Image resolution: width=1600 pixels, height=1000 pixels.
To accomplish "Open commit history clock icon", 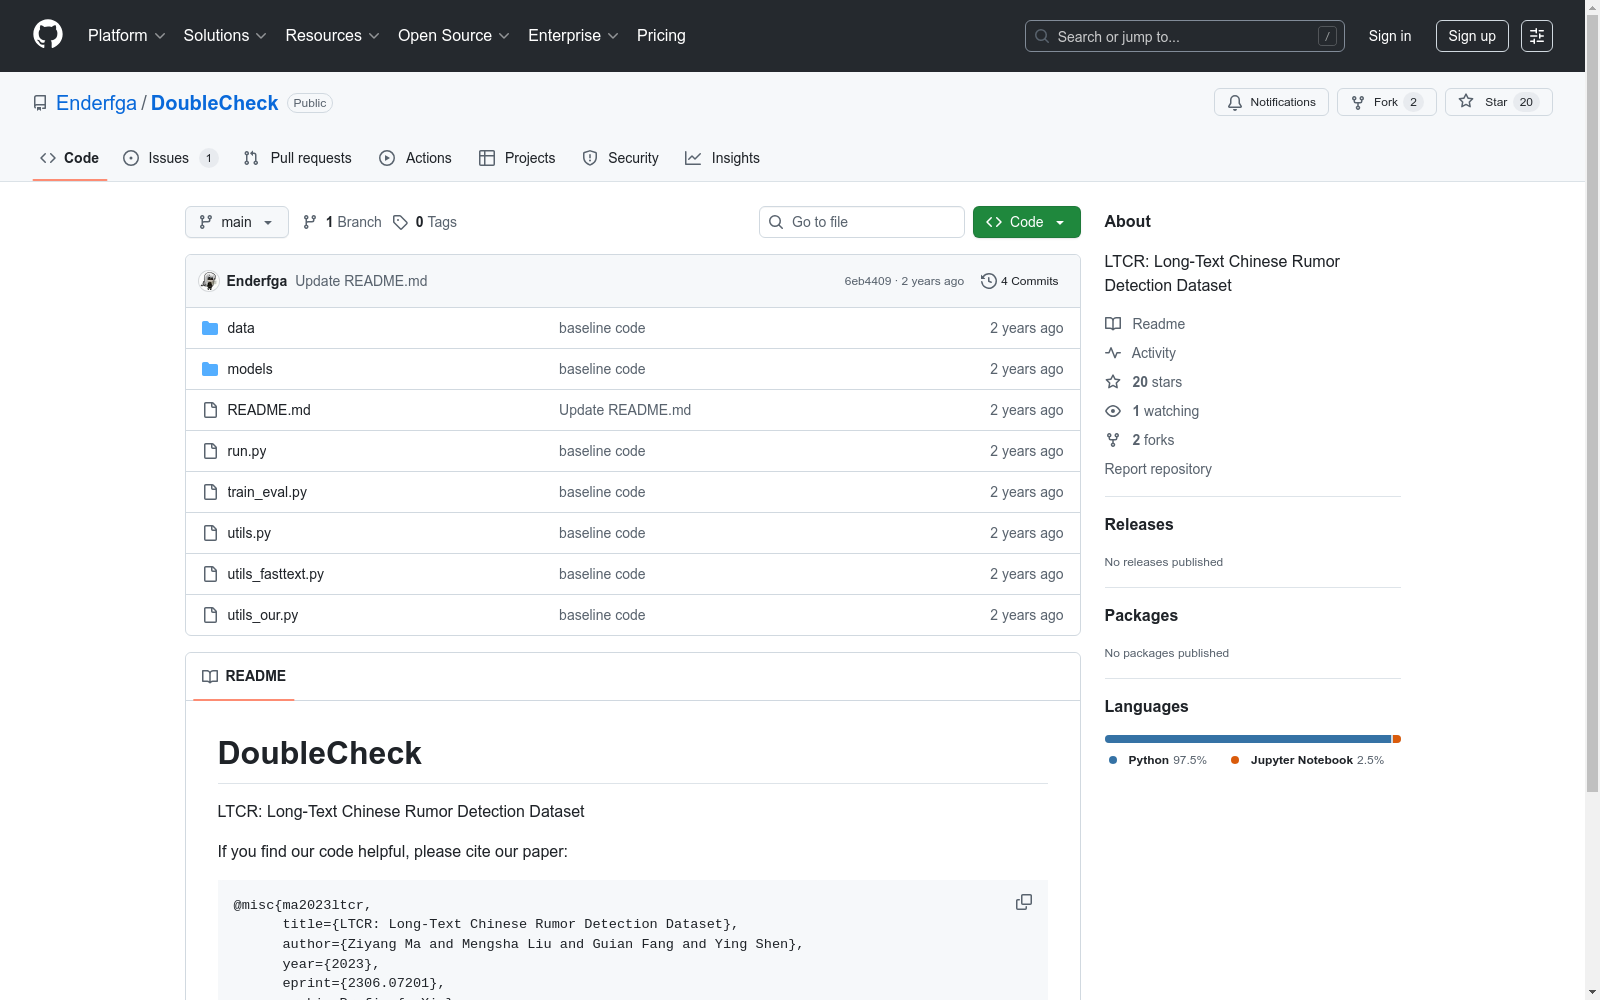I will pyautogui.click(x=989, y=281).
